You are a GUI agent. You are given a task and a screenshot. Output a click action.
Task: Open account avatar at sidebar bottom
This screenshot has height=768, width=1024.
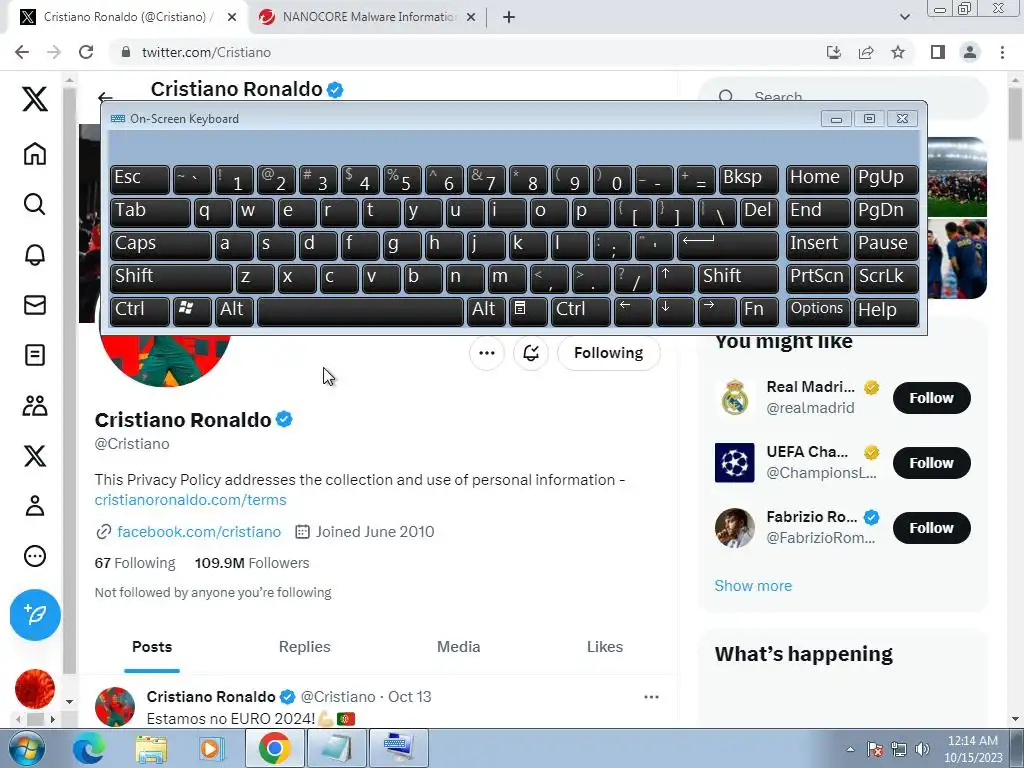[35, 689]
